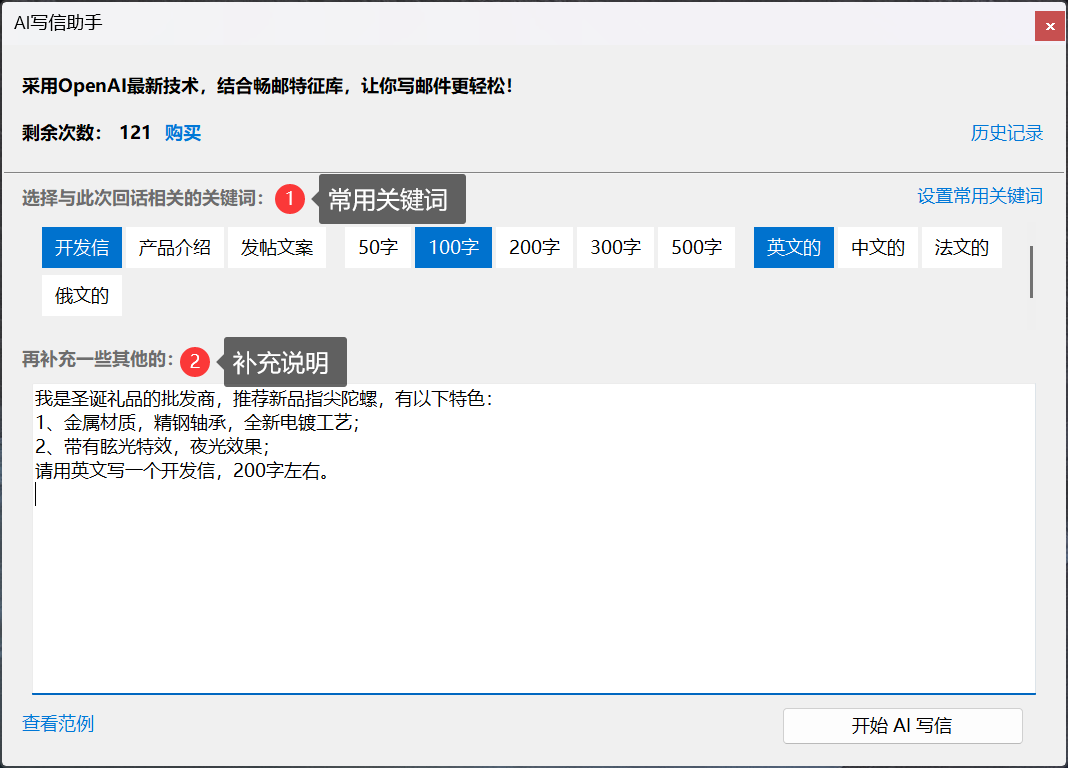Toggle the 产品介绍 keyword
Image resolution: width=1068 pixels, height=768 pixels.
174,247
